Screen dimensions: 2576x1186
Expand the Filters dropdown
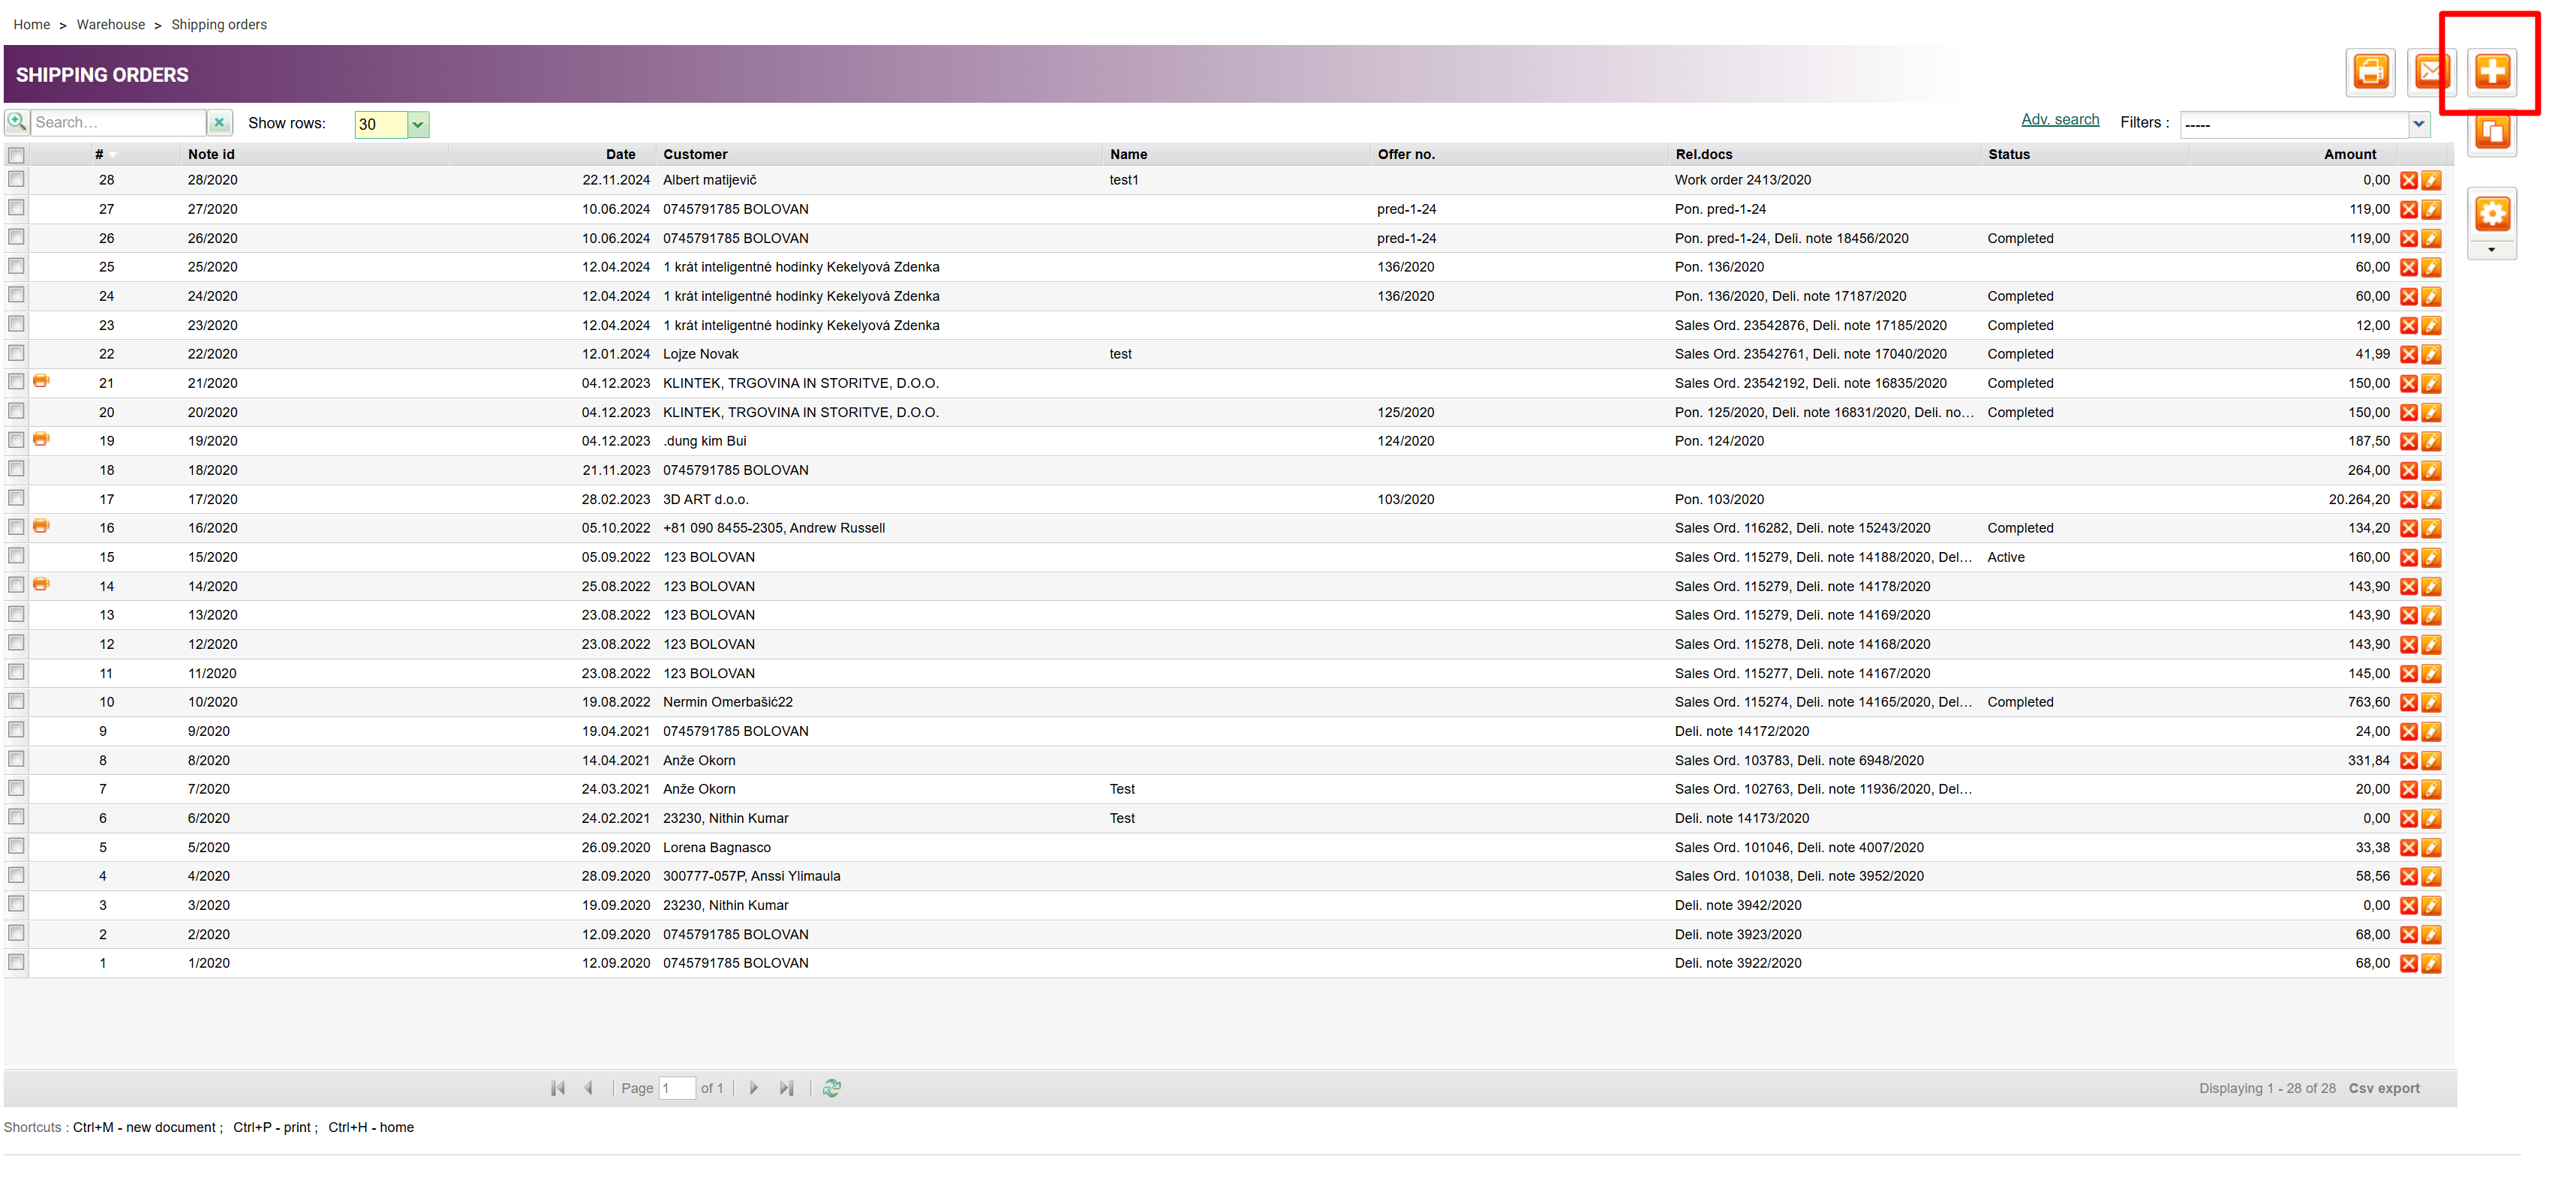click(2418, 125)
